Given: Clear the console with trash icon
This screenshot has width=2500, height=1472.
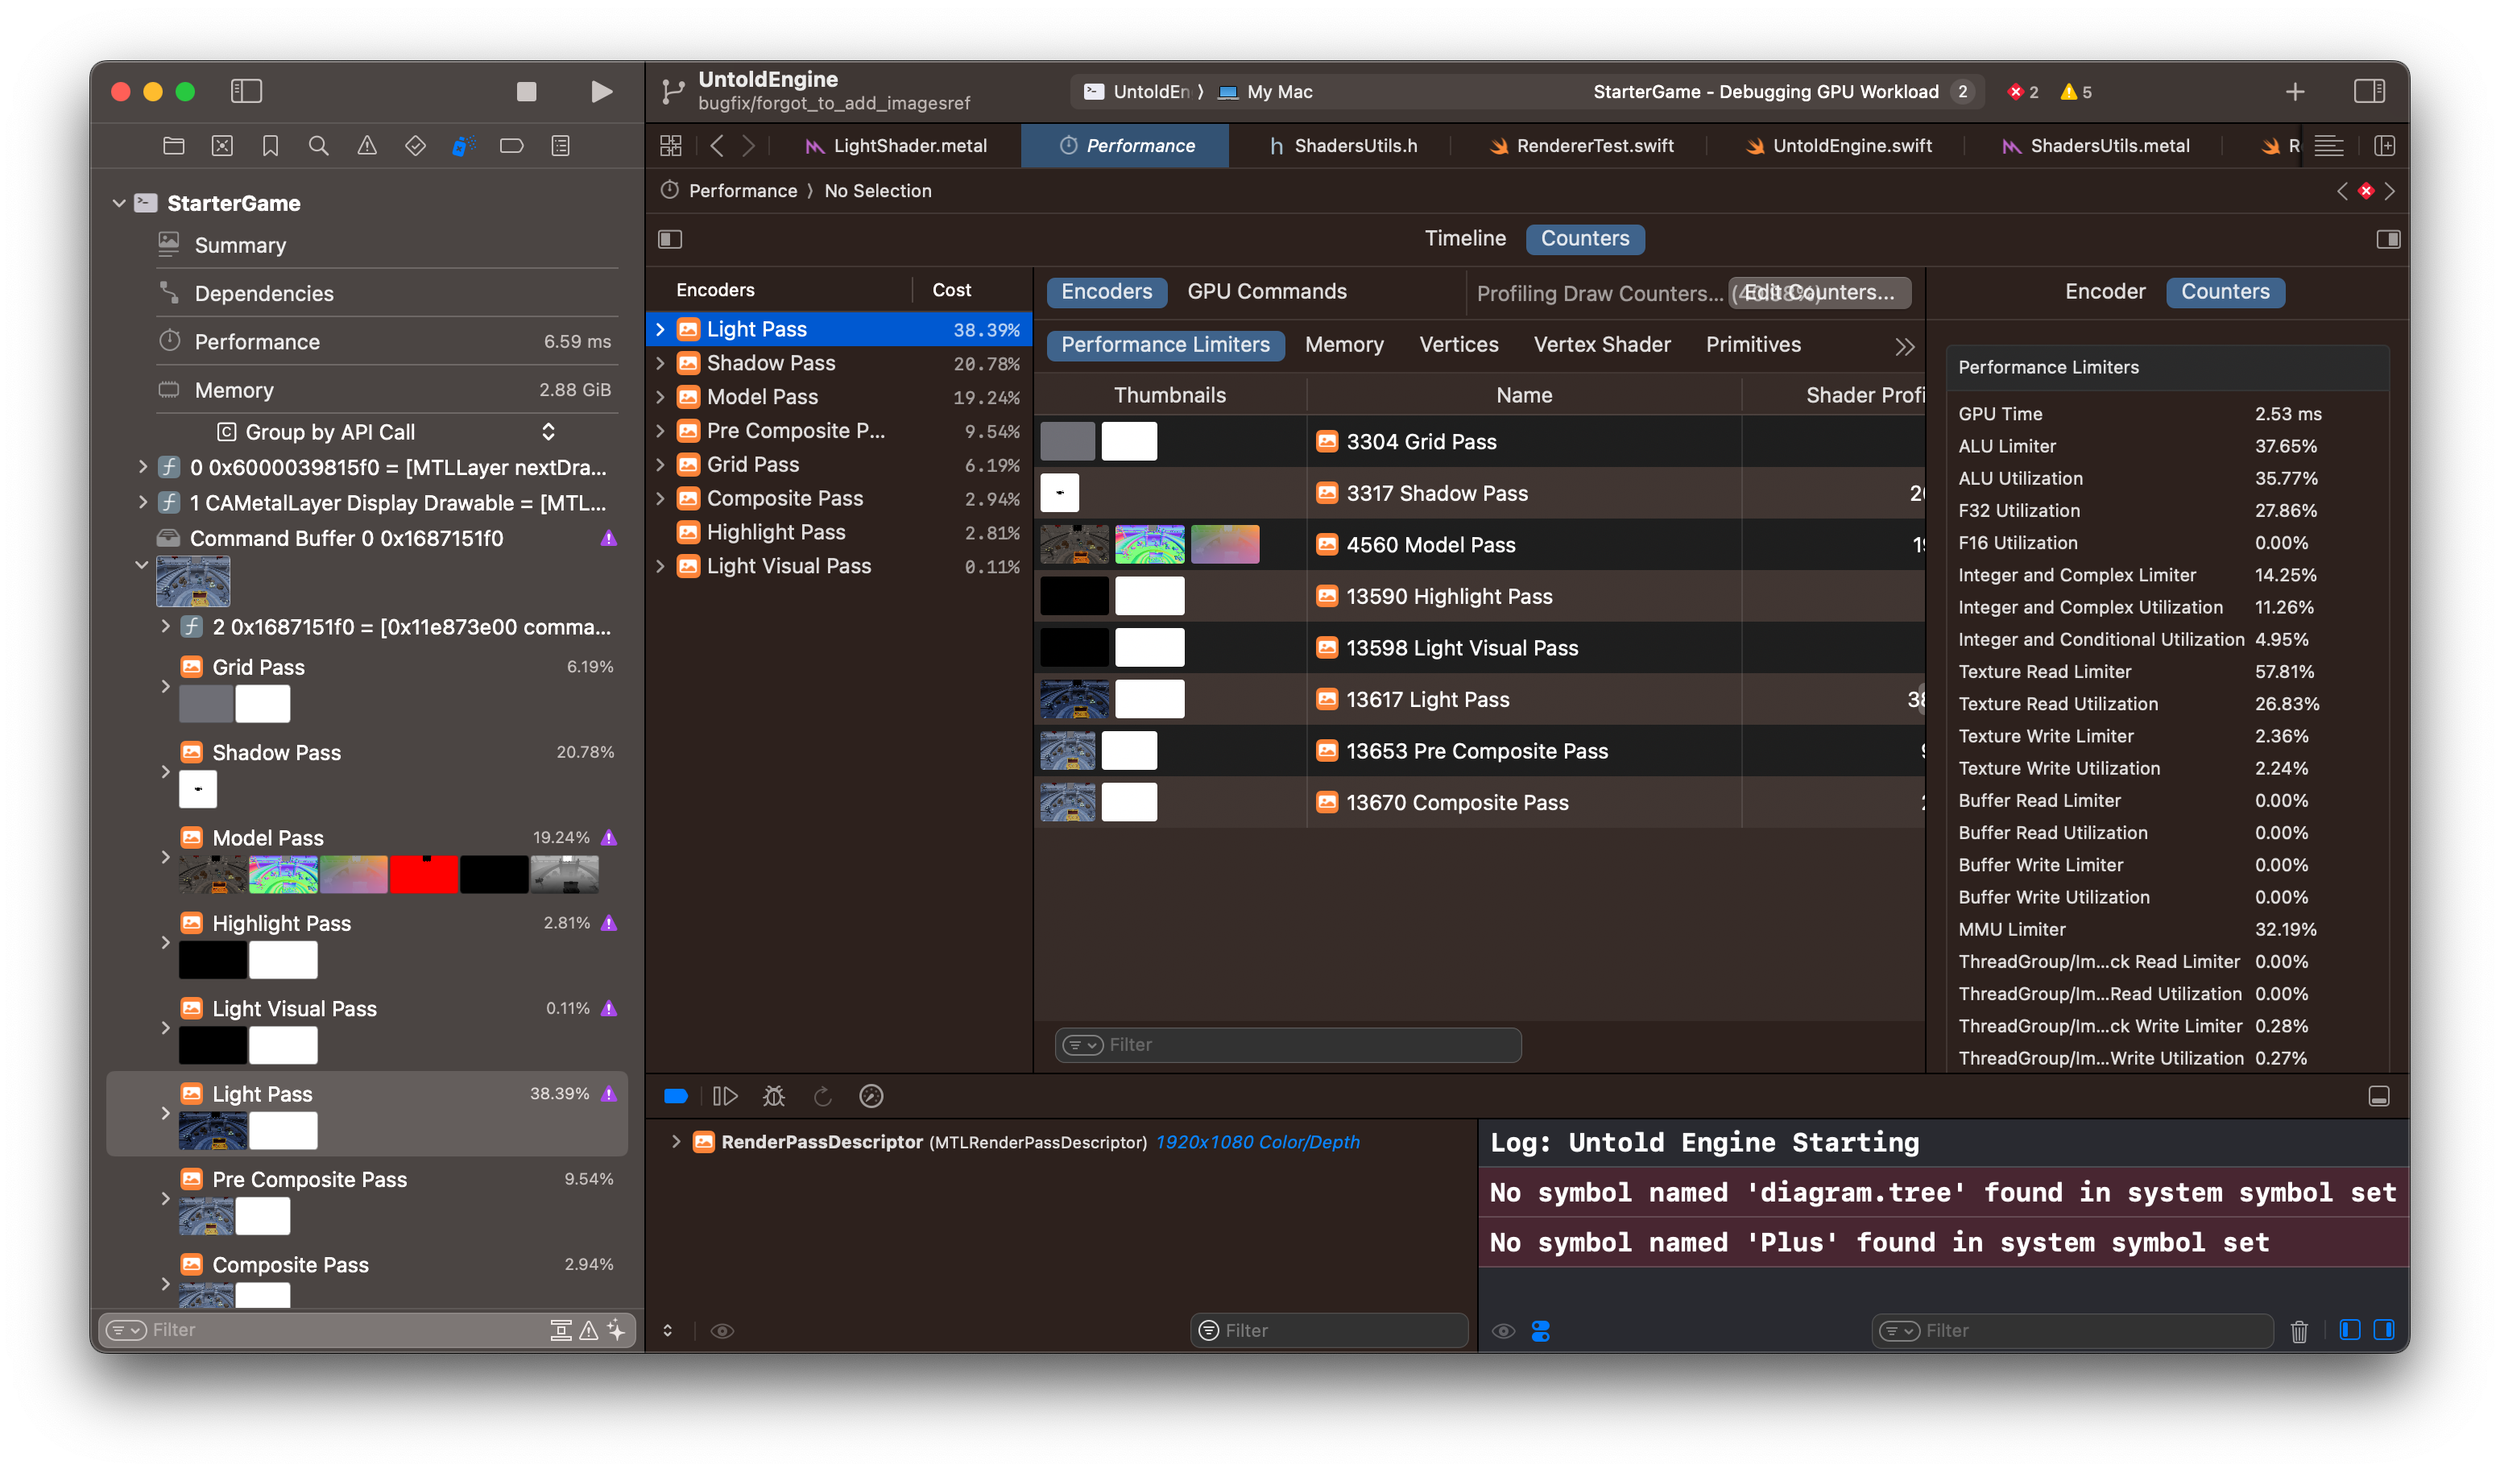Looking at the screenshot, I should coord(2299,1331).
